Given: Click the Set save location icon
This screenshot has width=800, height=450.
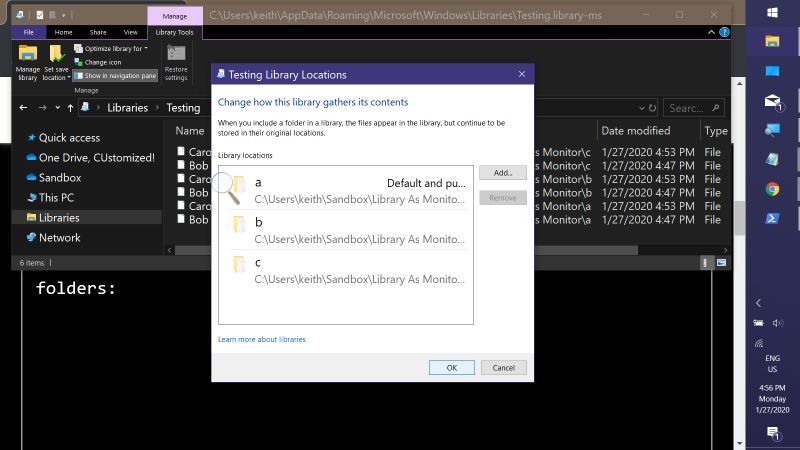Looking at the screenshot, I should coord(56,62).
